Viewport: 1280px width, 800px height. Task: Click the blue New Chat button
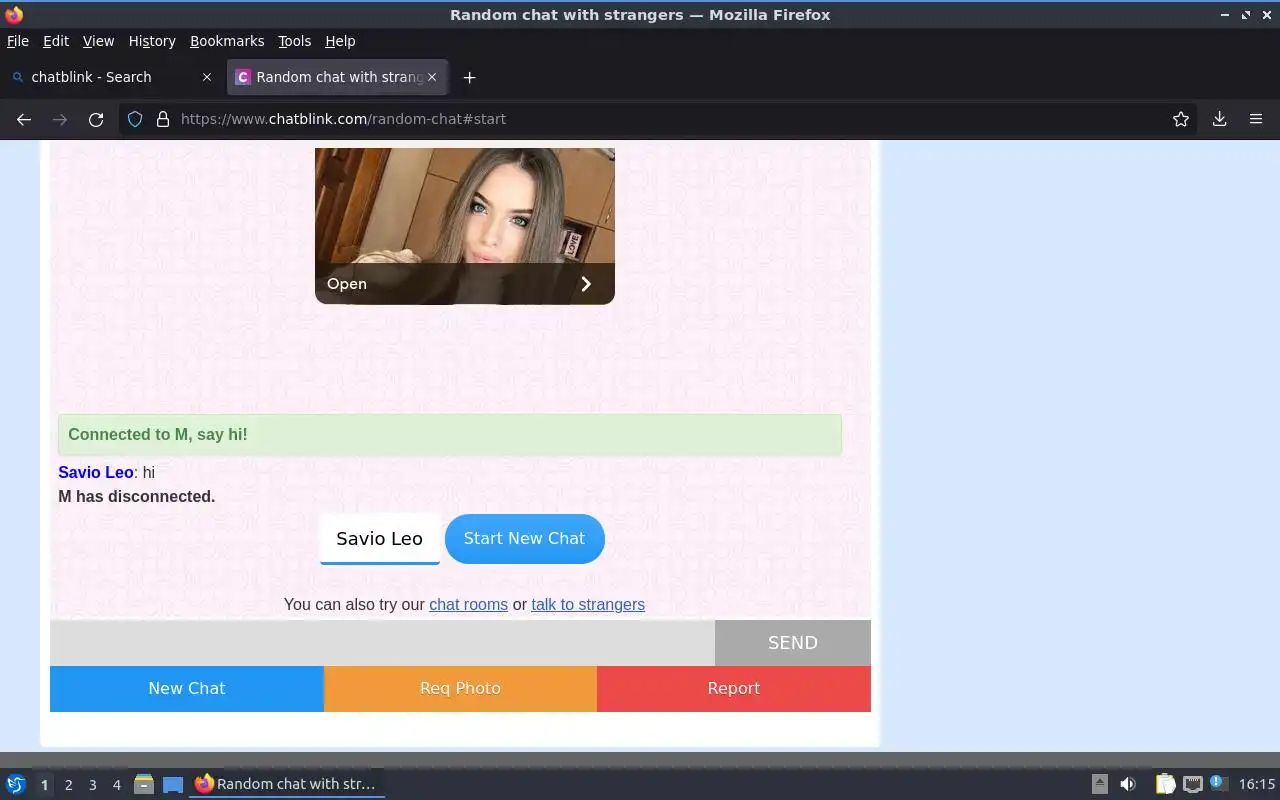tap(187, 689)
